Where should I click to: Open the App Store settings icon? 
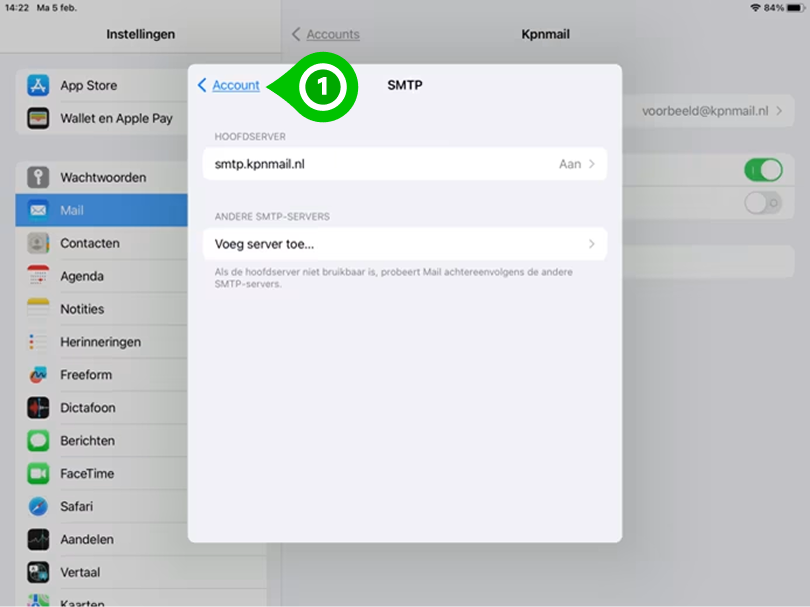(38, 85)
